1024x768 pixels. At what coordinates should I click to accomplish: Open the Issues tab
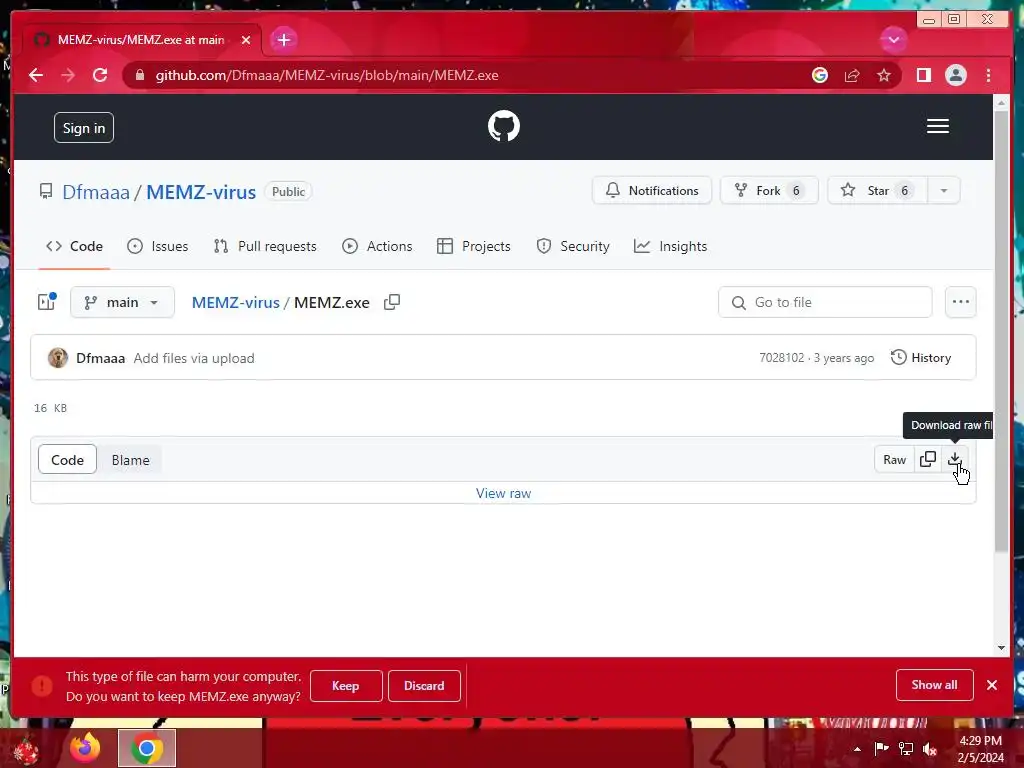[157, 246]
